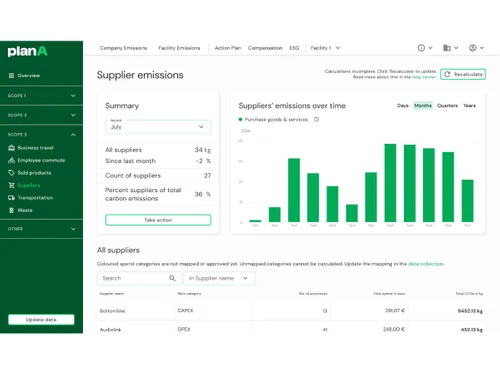Viewport: 500px width, 375px height.
Task: Click the search magnifier icon
Action: coord(172,278)
